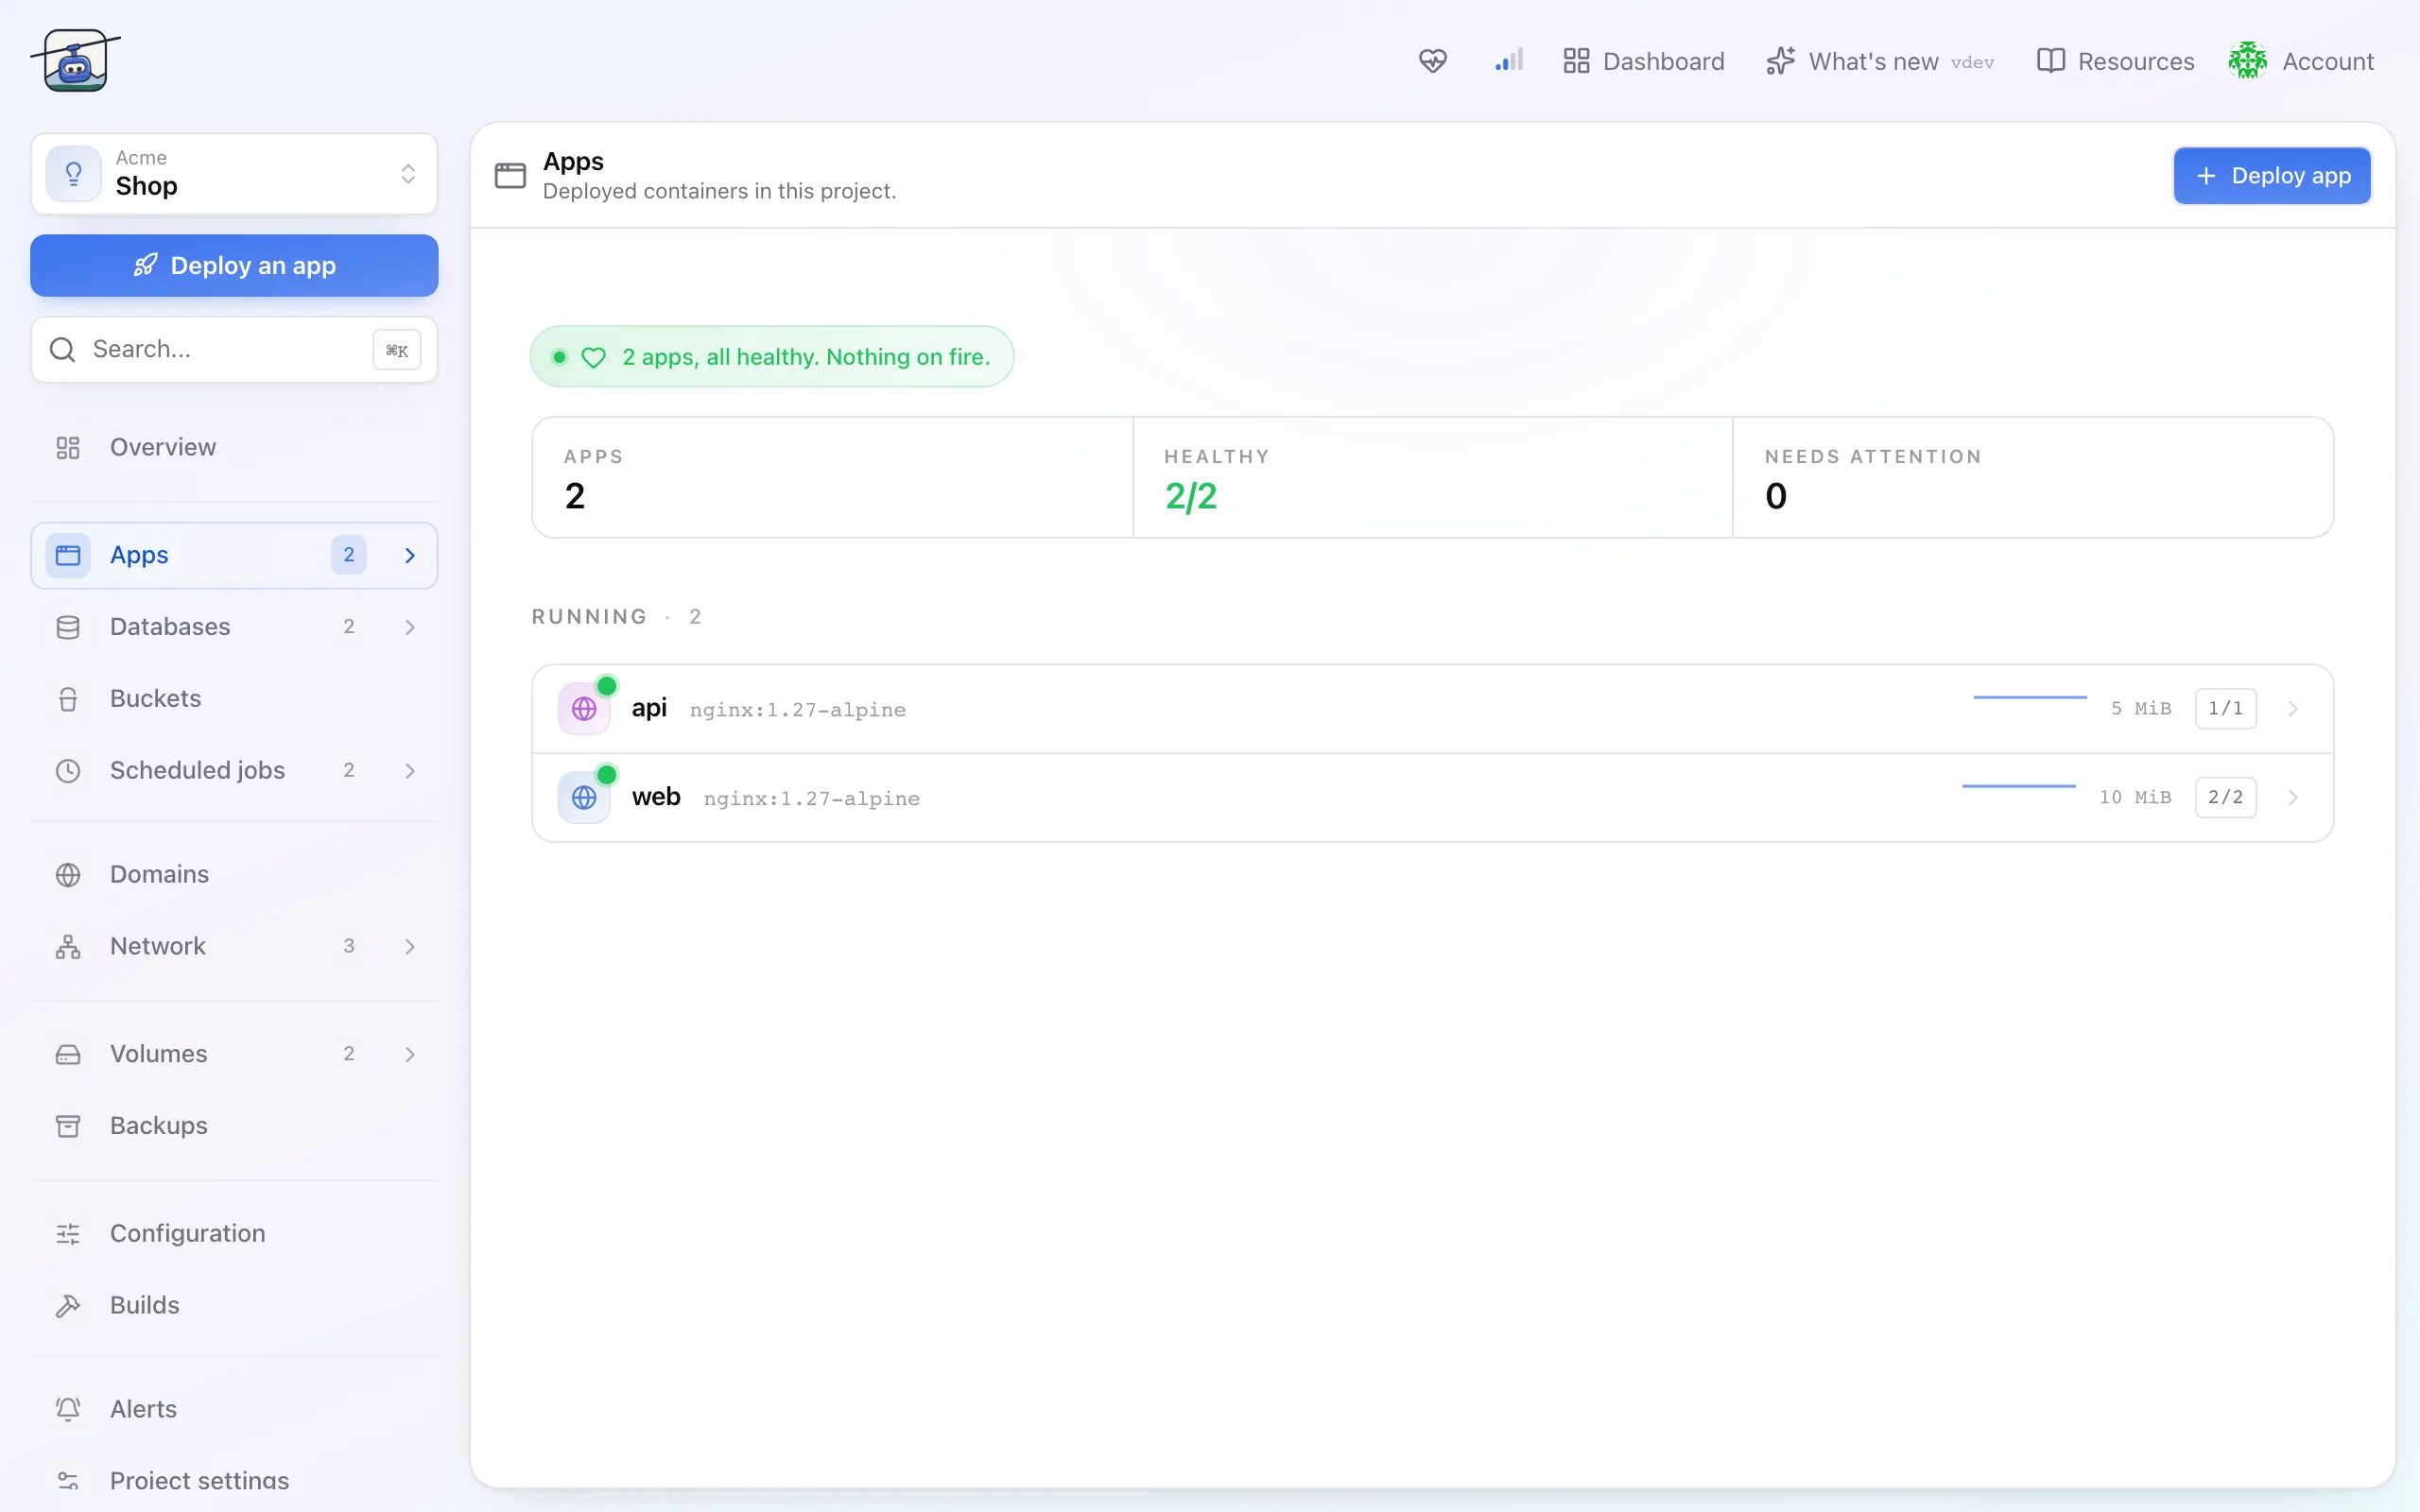The height and width of the screenshot is (1512, 2420).
Task: Click the signal bars usage icon
Action: point(1508,61)
